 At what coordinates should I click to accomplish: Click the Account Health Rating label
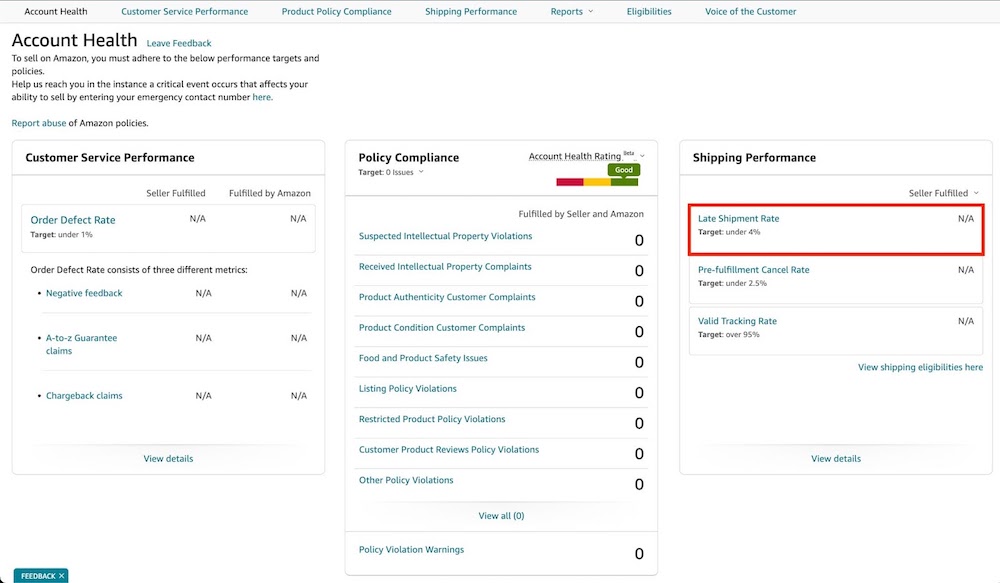[574, 156]
